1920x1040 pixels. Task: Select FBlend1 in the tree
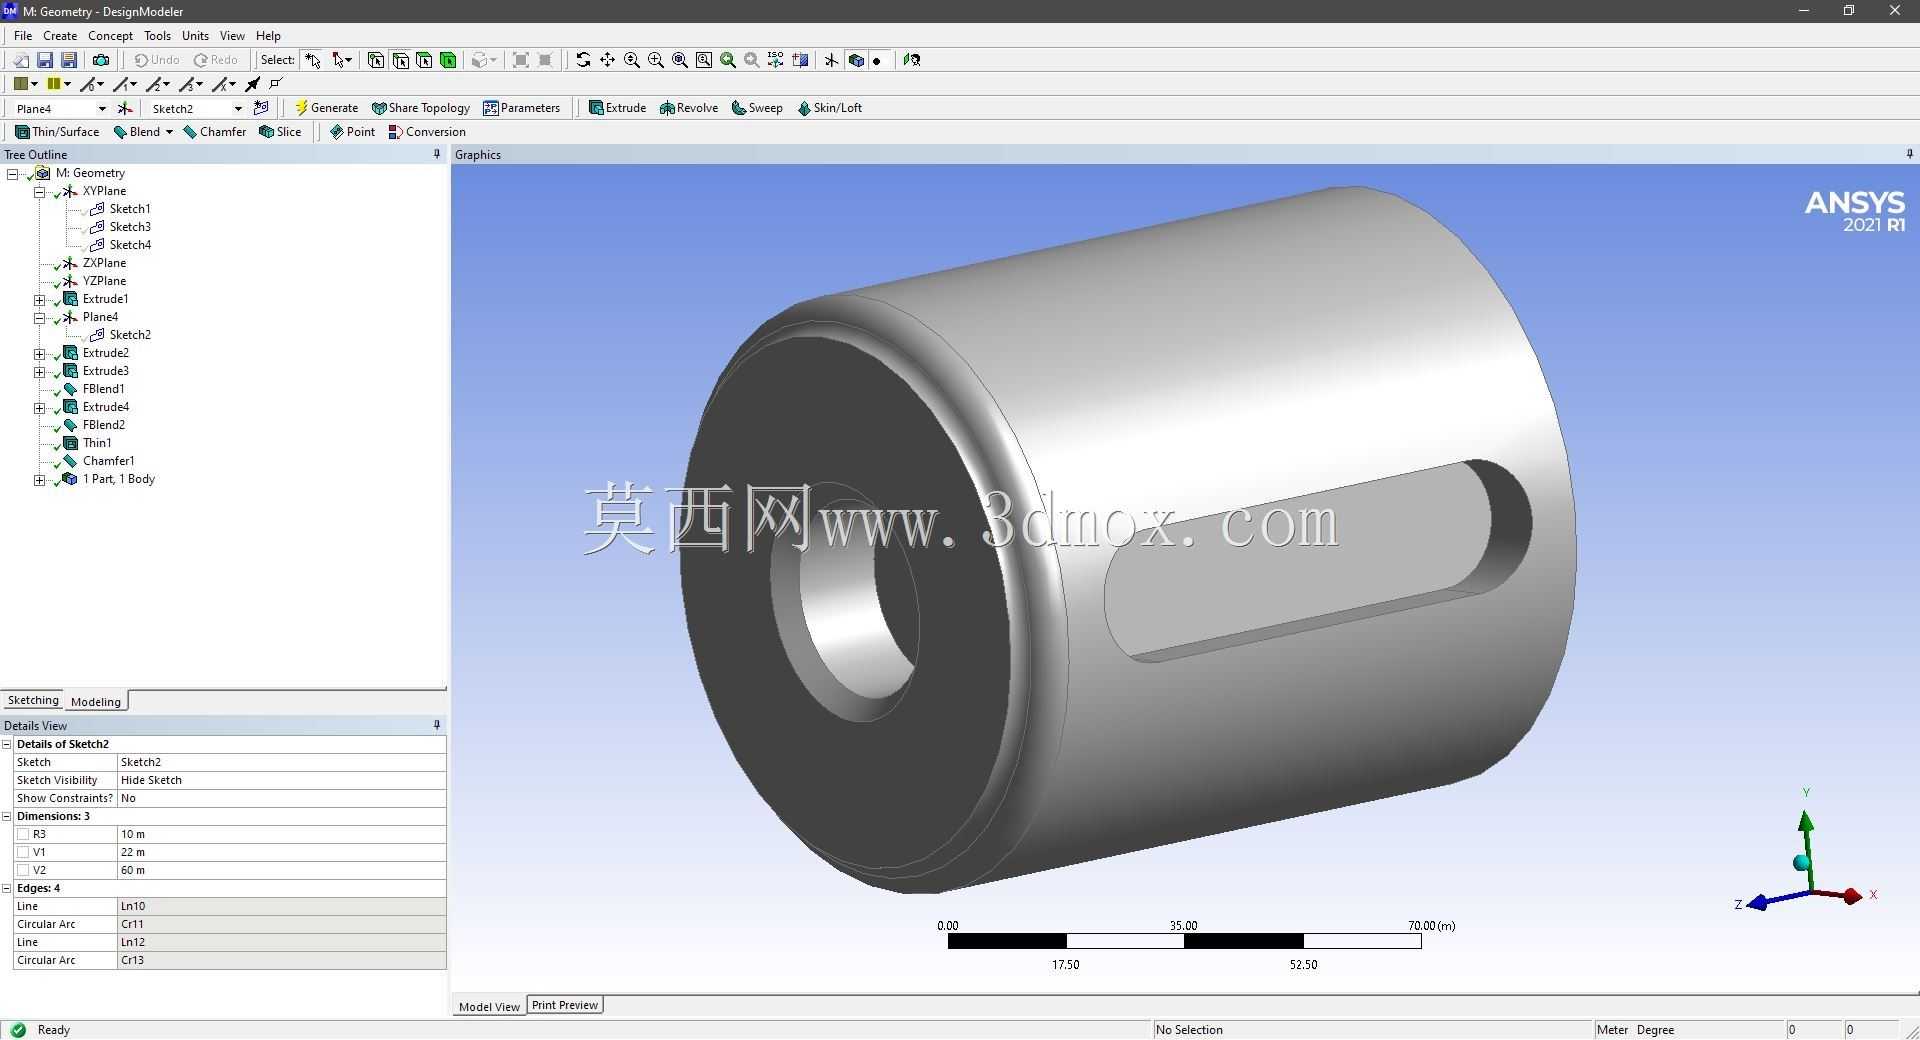[103, 389]
